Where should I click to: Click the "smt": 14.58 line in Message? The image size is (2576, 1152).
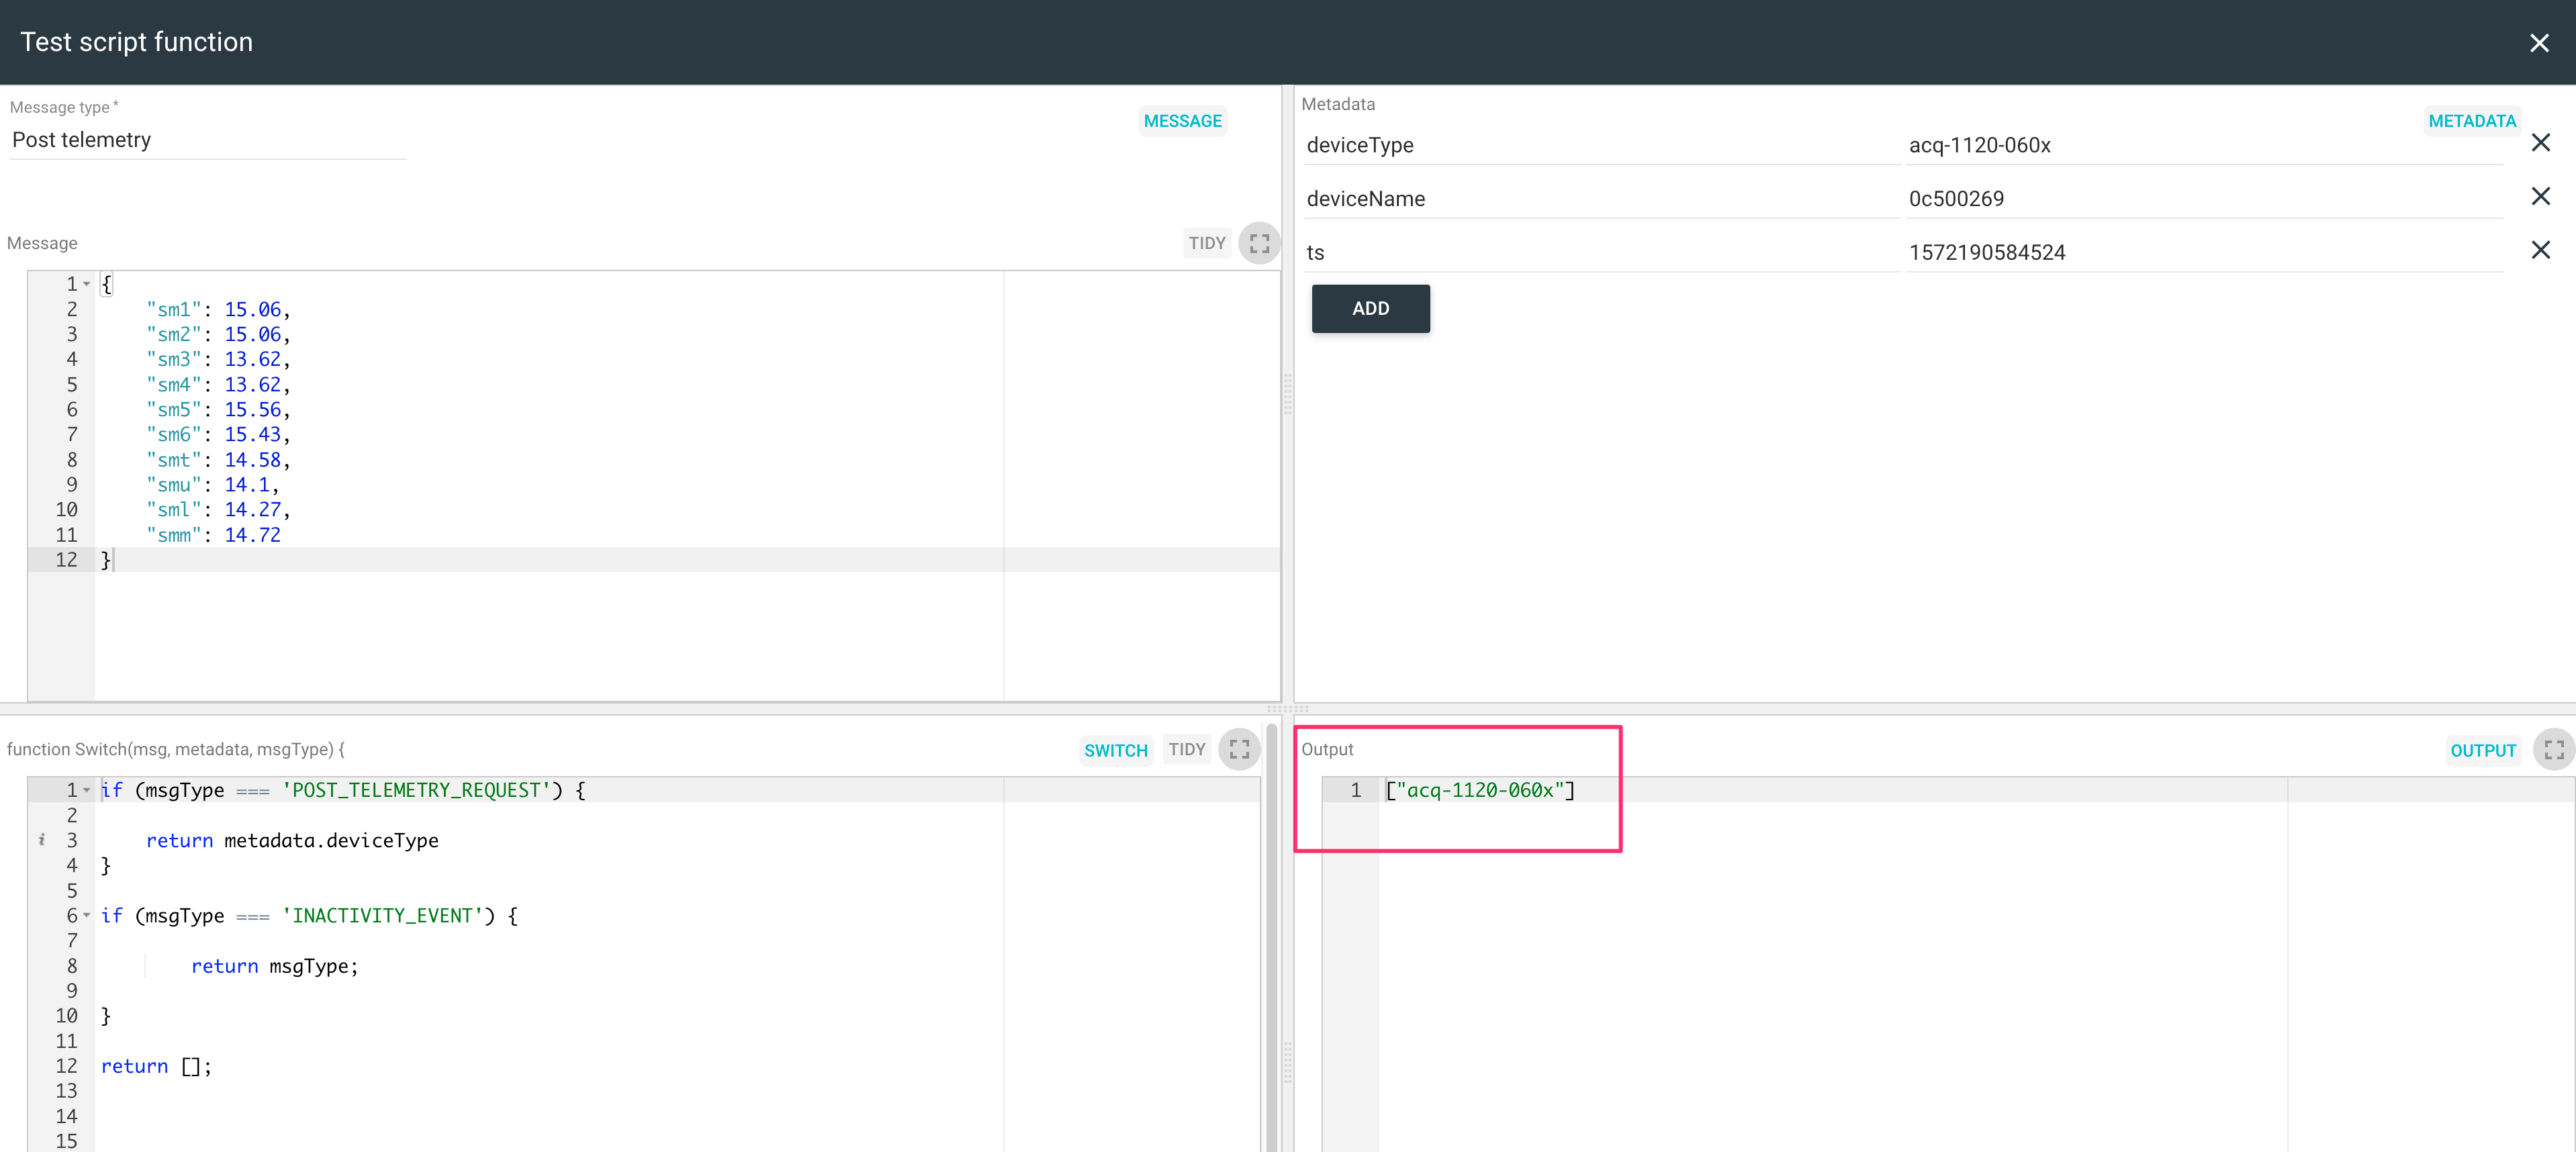pos(218,460)
